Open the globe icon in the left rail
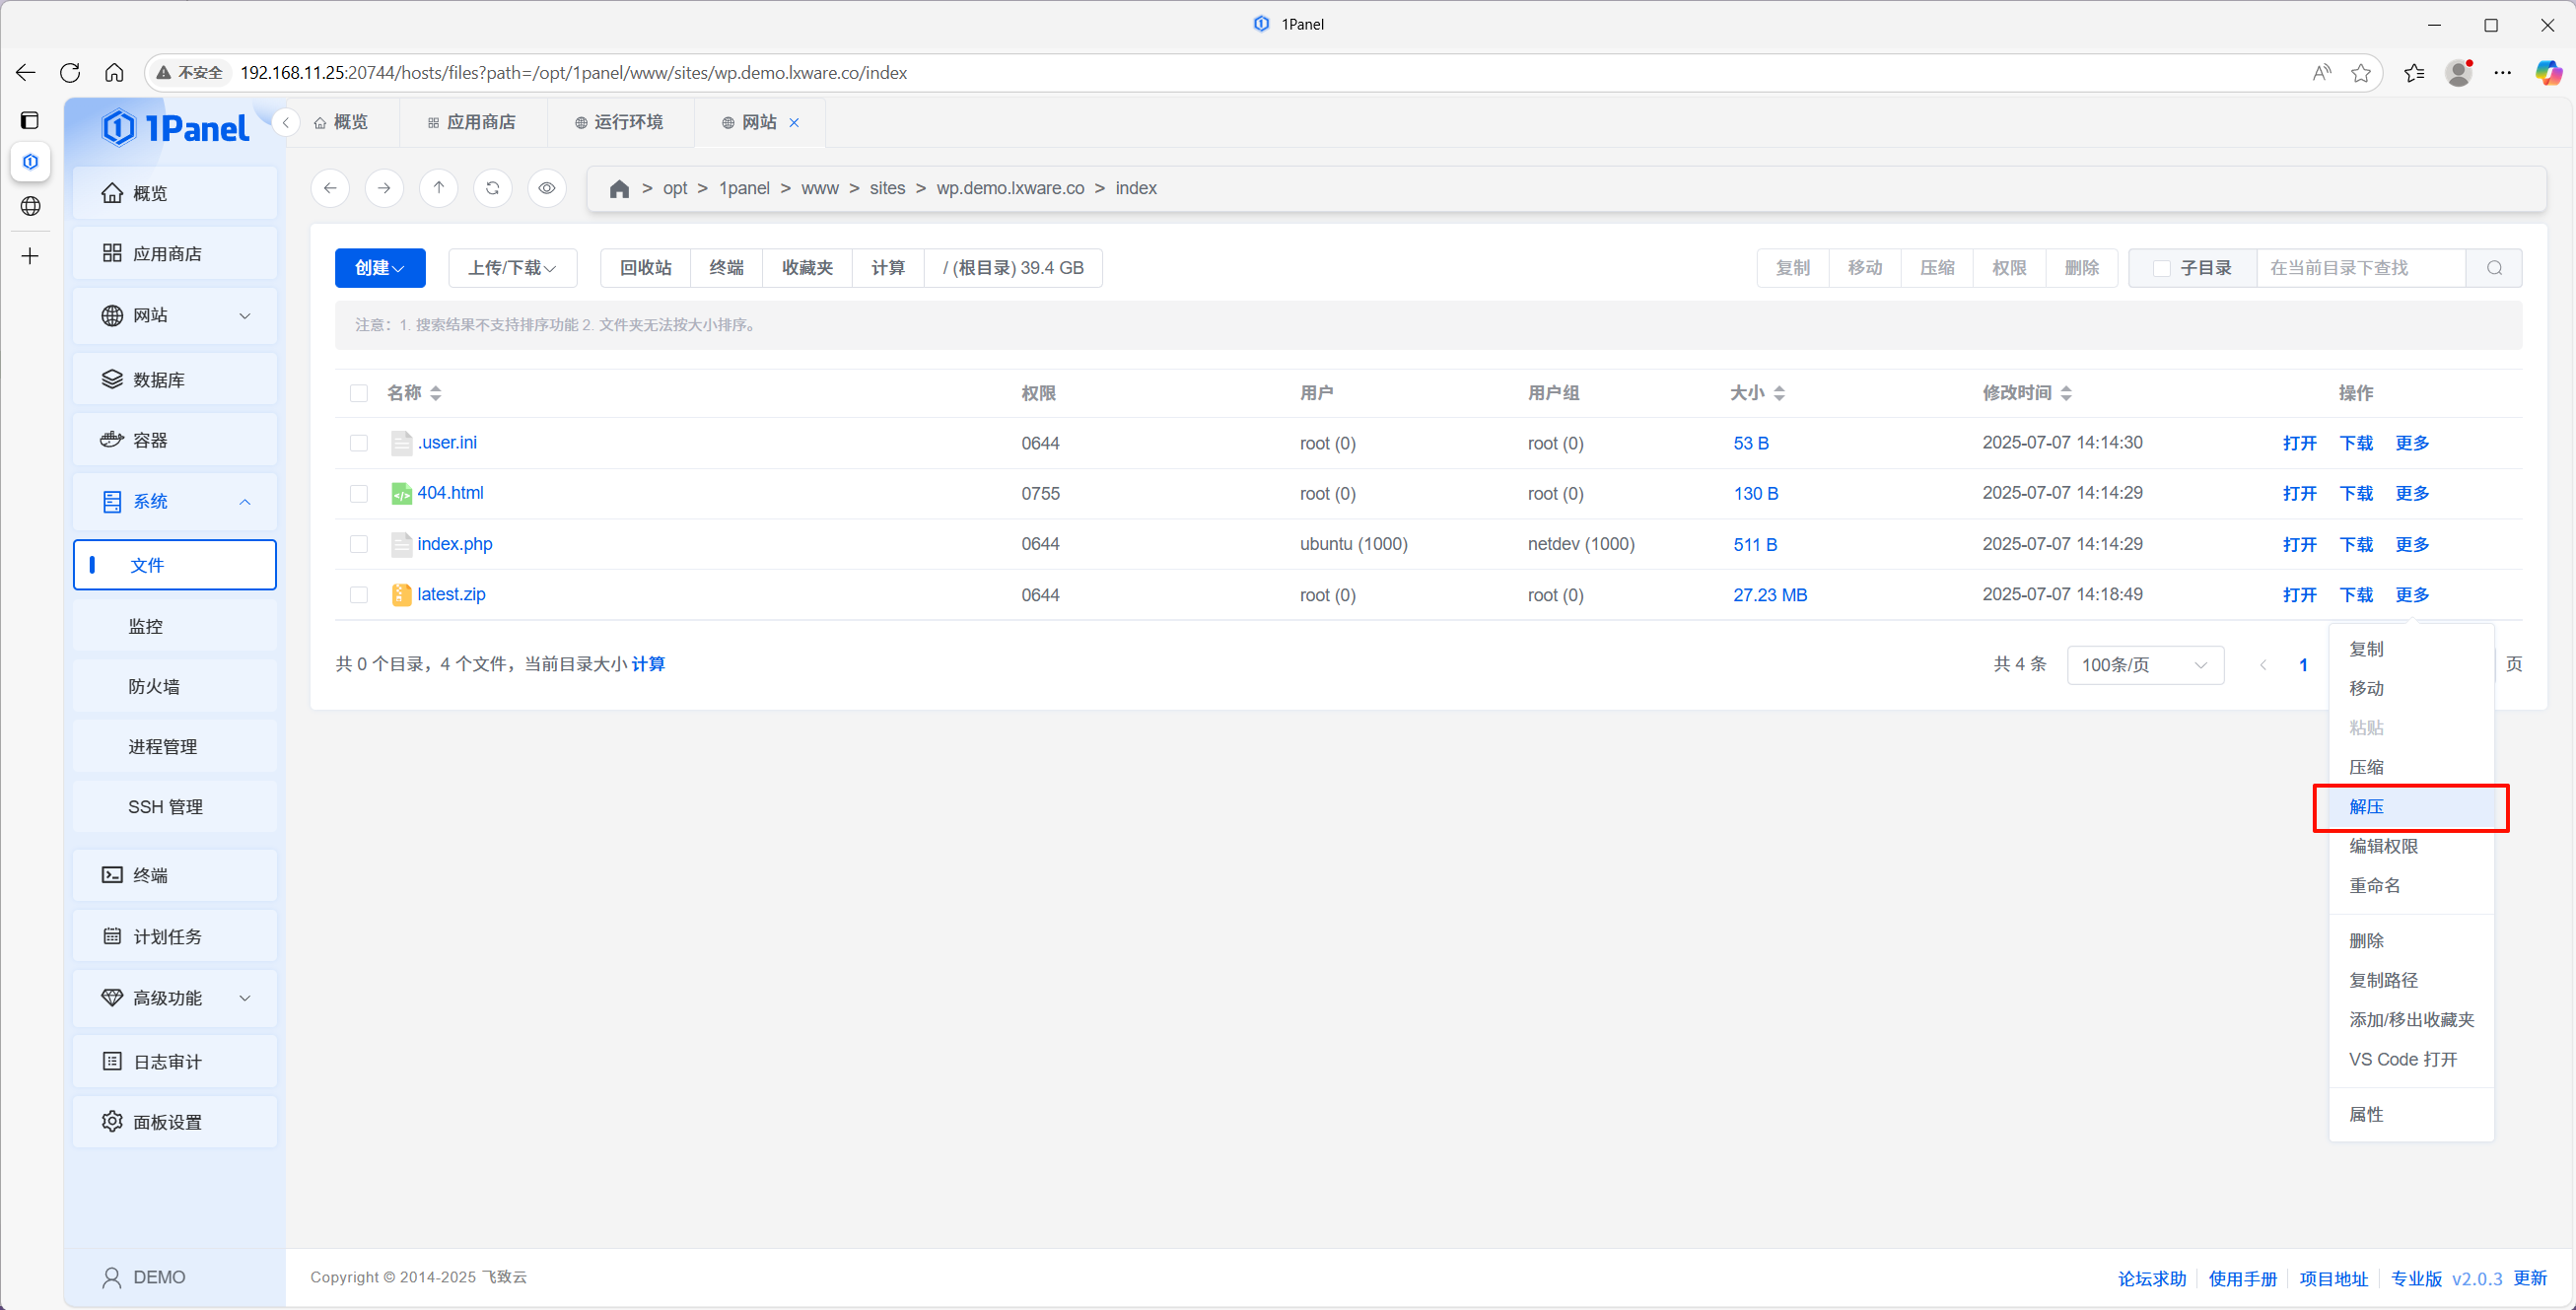 (x=30, y=206)
